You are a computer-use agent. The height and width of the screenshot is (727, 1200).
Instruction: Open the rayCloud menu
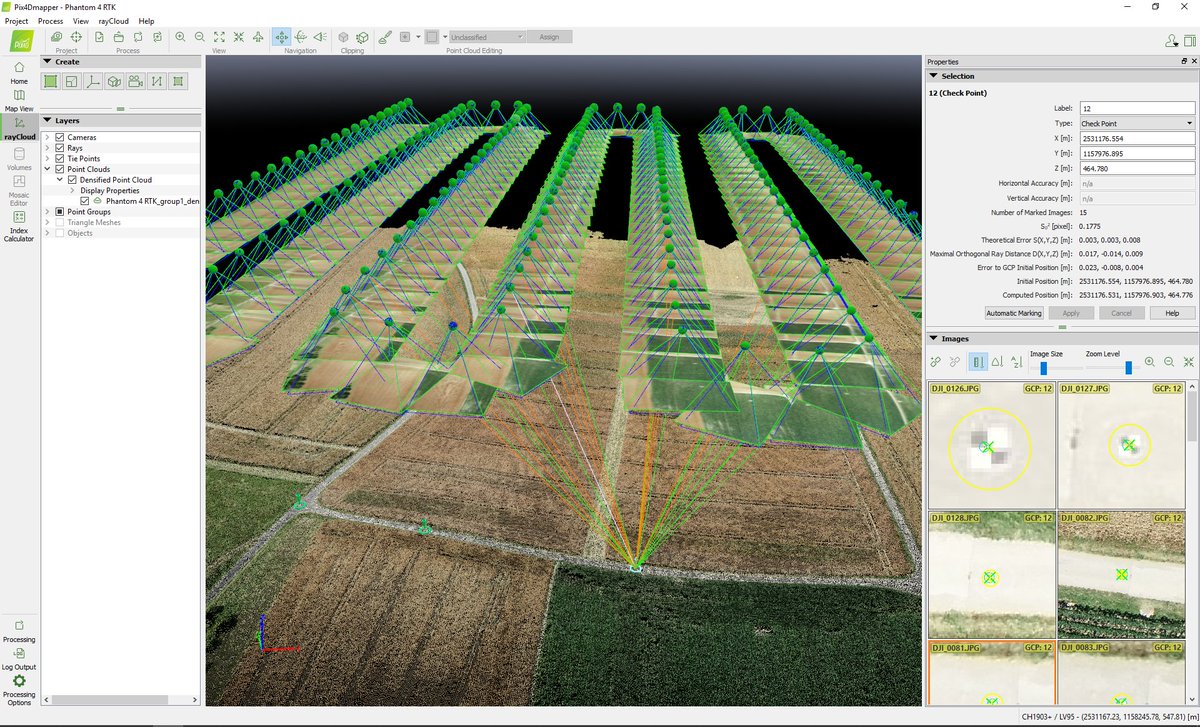[x=112, y=20]
